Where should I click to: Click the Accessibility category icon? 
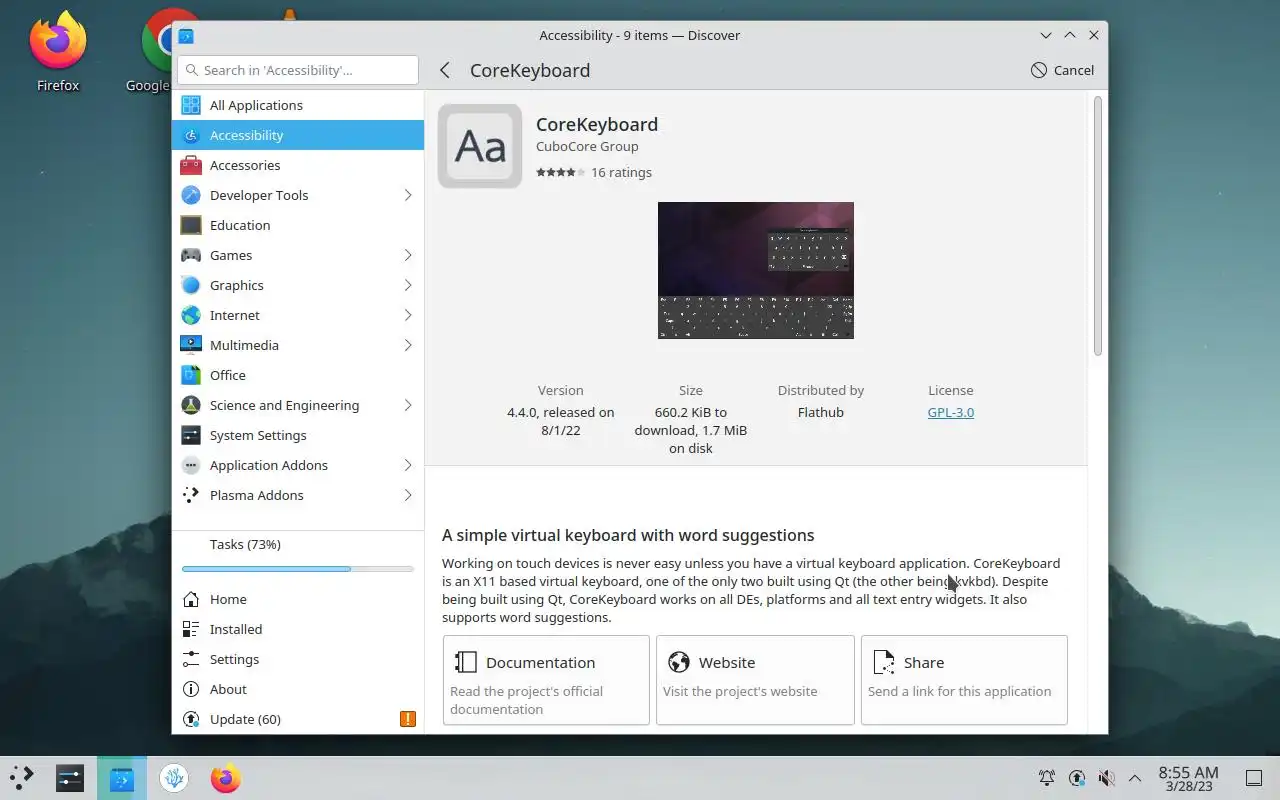click(x=190, y=135)
